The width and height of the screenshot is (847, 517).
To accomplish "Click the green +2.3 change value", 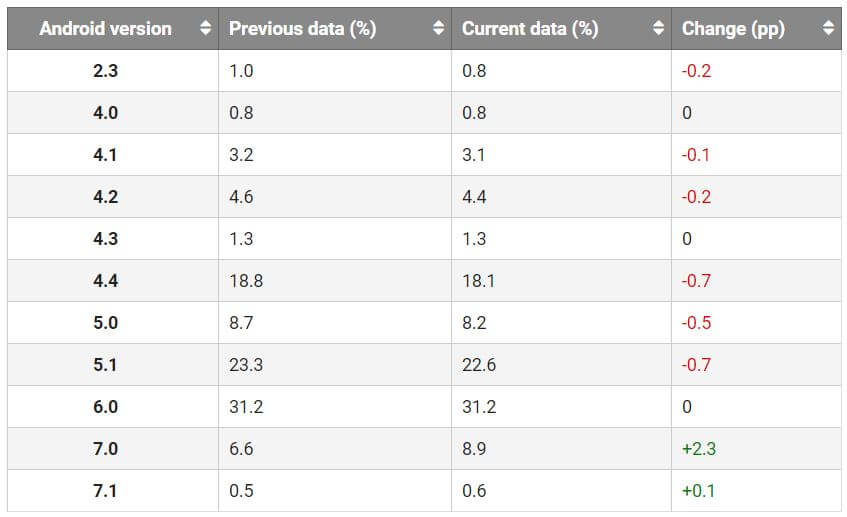I will (x=698, y=449).
